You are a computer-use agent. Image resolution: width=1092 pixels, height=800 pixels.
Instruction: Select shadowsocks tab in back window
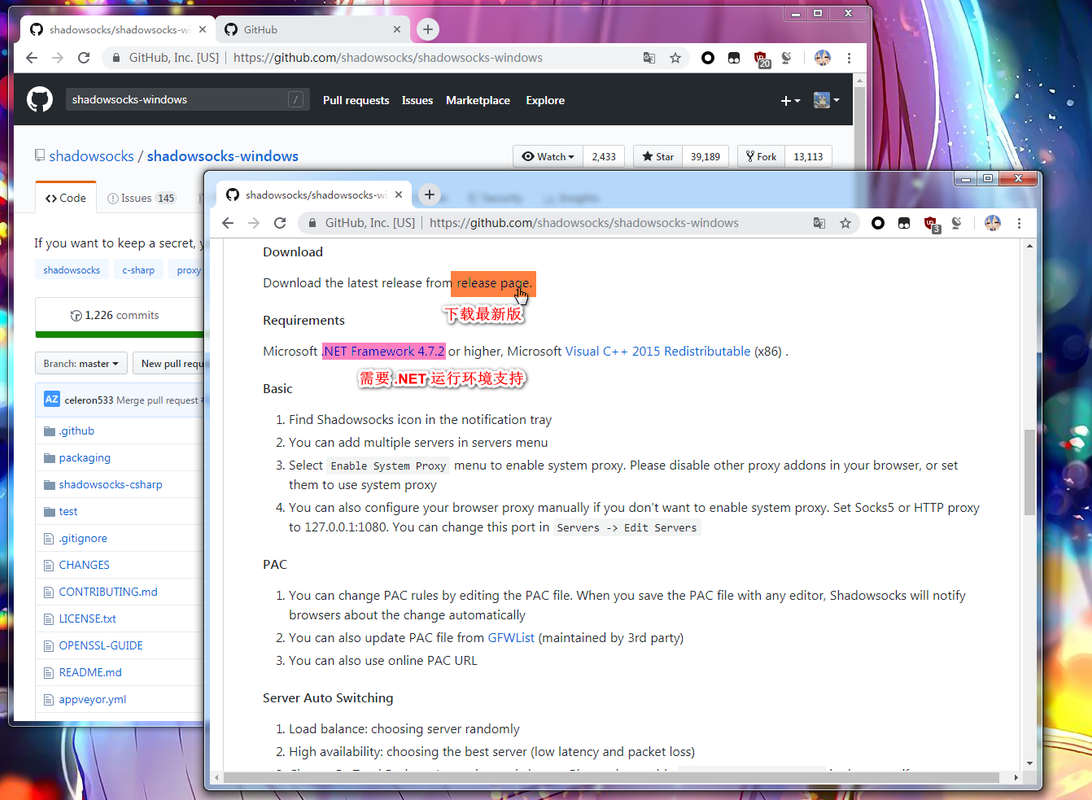click(116, 29)
